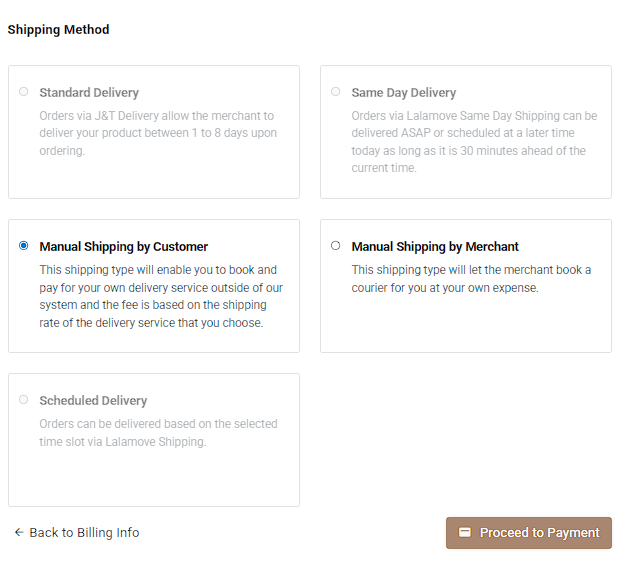625x564 pixels.
Task: Click the Shipping Method heading
Action: click(x=58, y=30)
